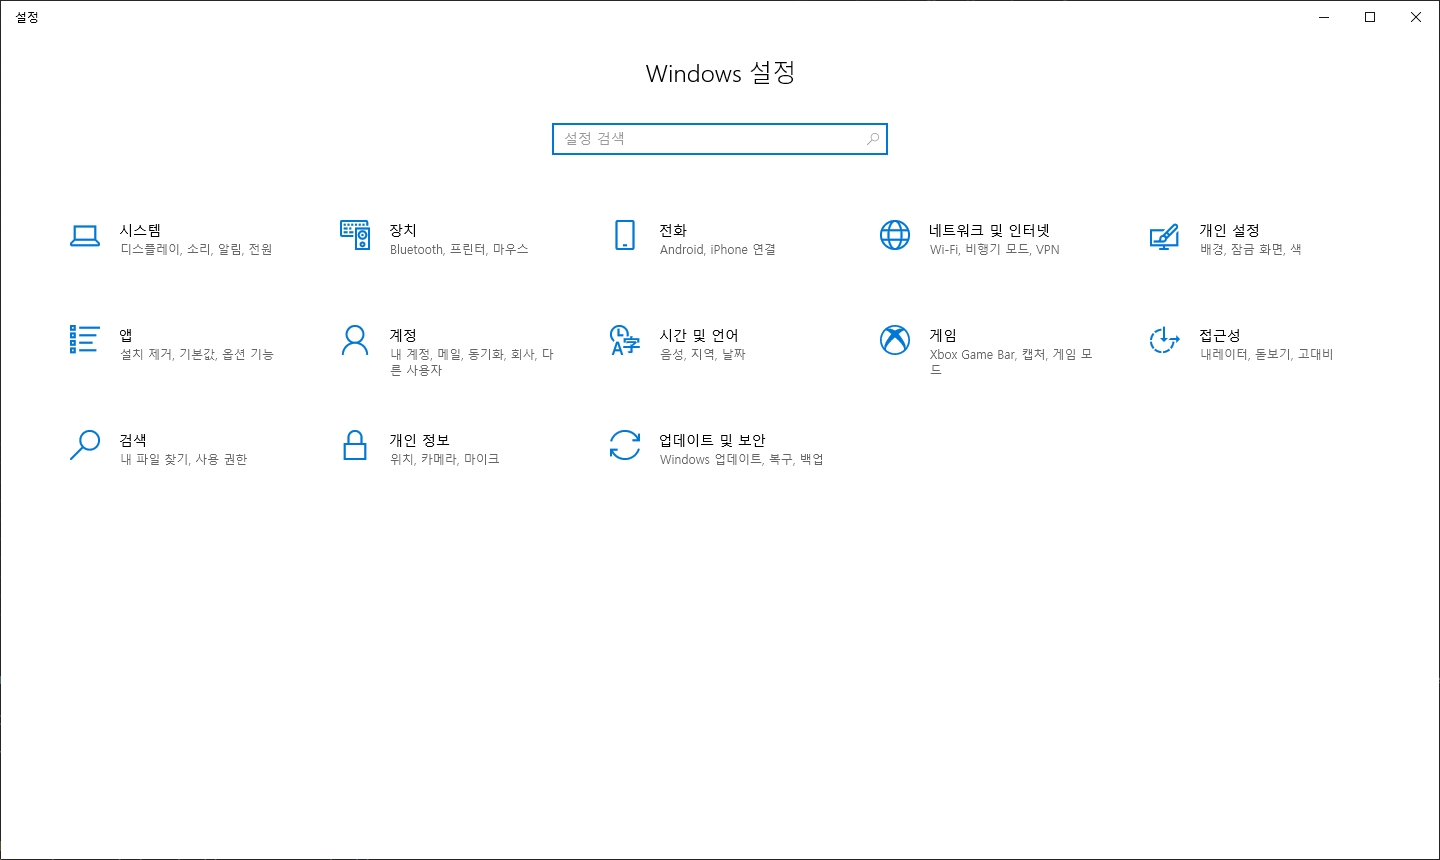This screenshot has height=860, width=1440.
Task: Open the 개인 설정 paintbrush icon
Action: (1165, 236)
